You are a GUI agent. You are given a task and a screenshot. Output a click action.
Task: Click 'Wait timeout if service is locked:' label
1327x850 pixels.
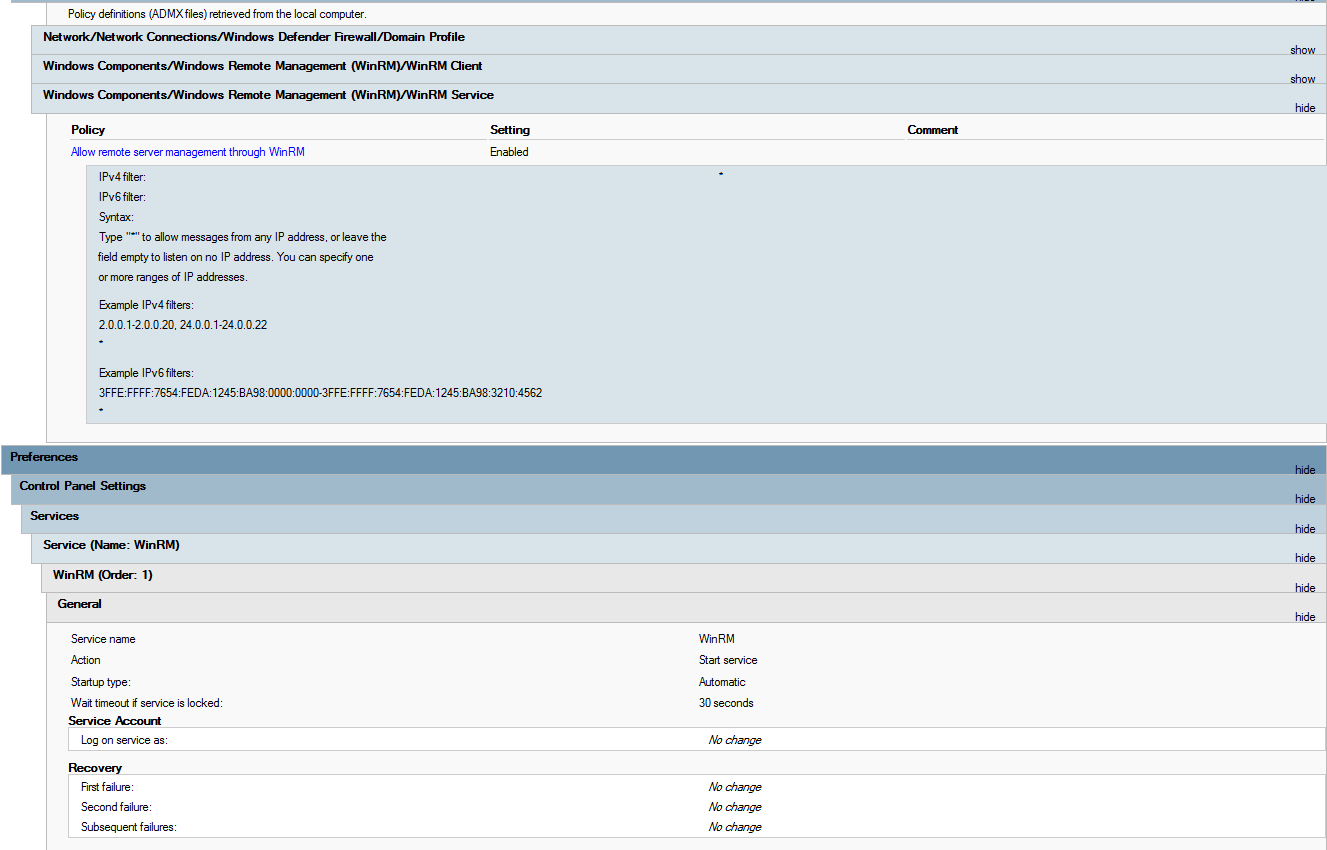(x=146, y=703)
